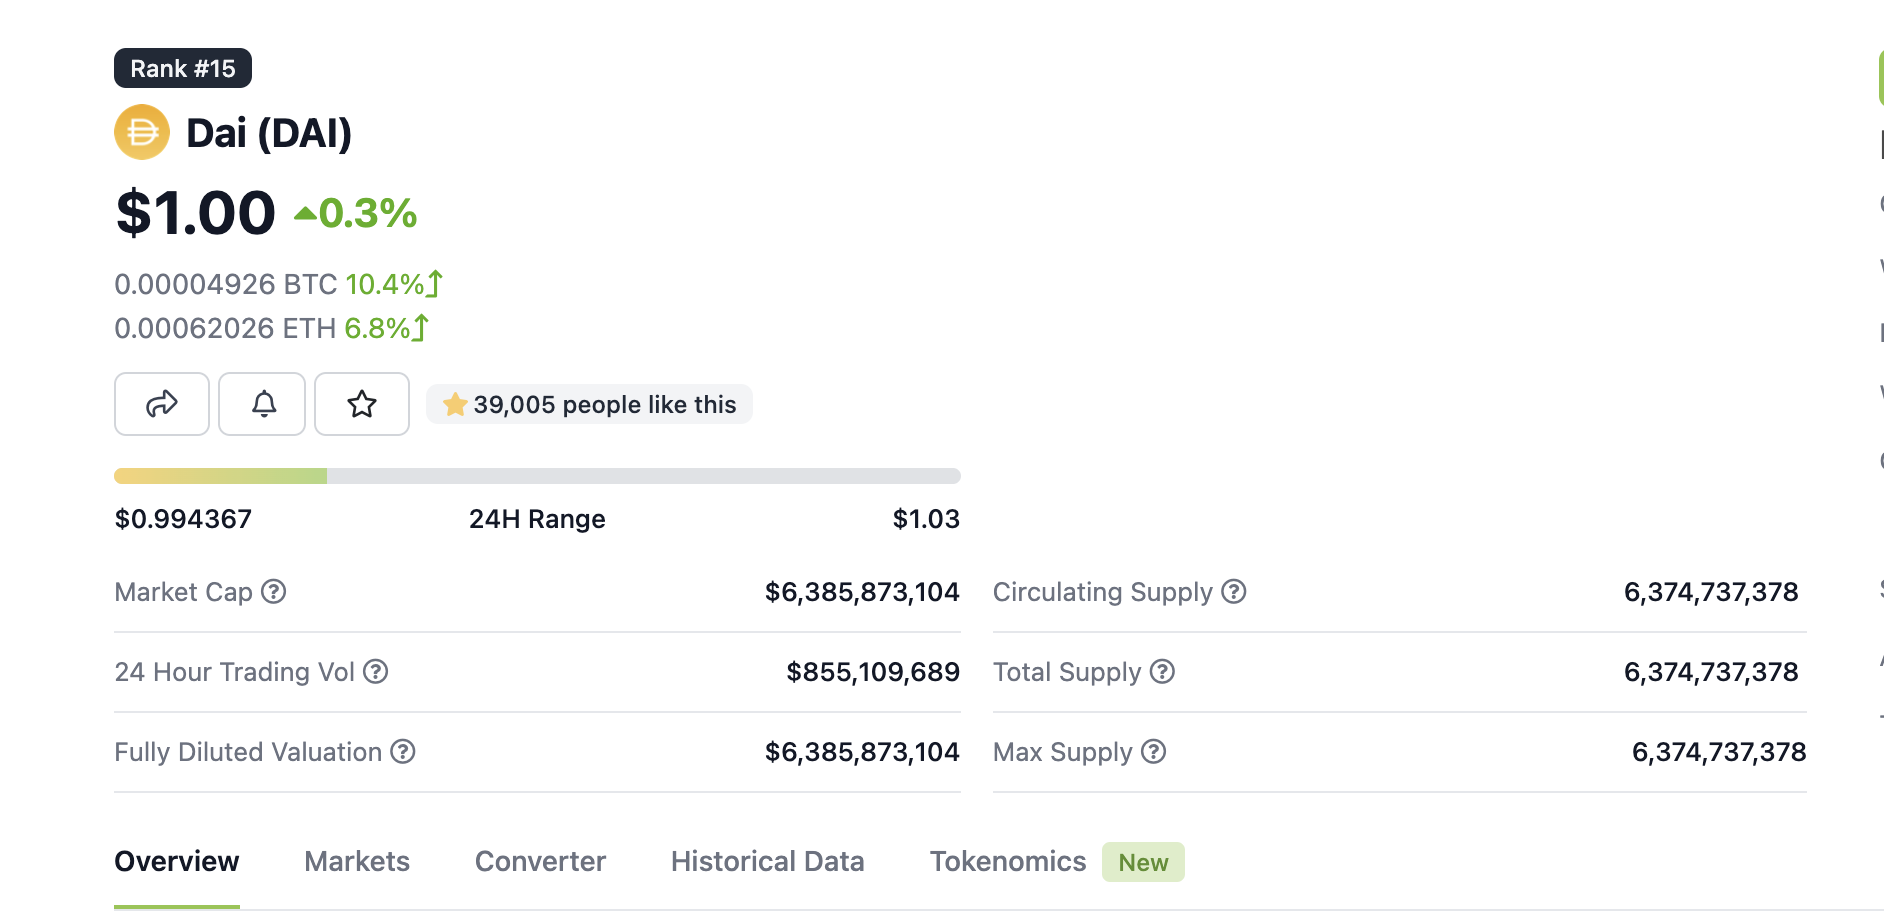Screen dimensions: 1884x914
Task: Show Fully Diluted Valuation help tooltip icon
Action: (403, 752)
